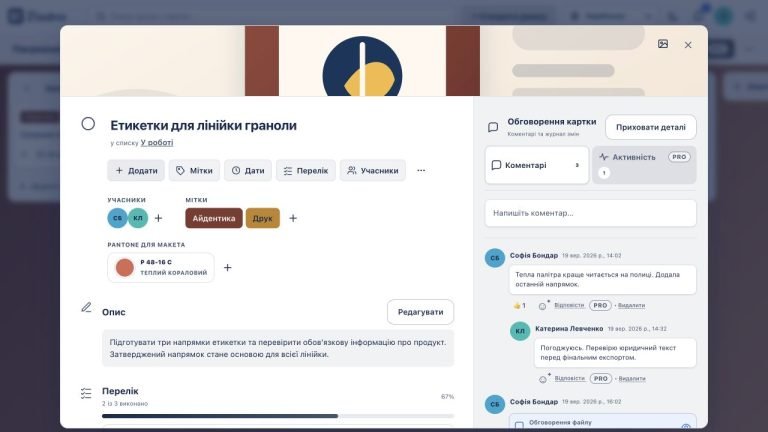Click the thumbs-up reaction on Софія's comment
Image resolution: width=768 pixels, height=432 pixels.
point(519,306)
